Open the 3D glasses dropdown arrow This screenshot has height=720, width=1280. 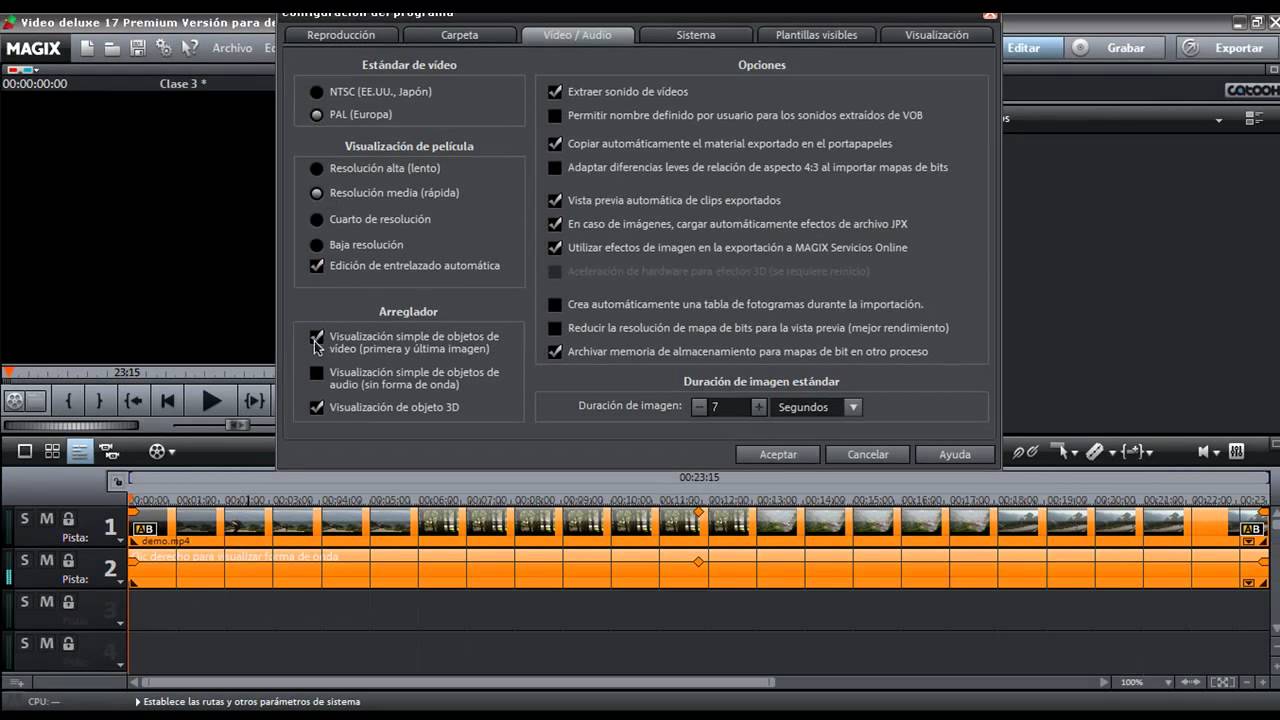coord(35,70)
